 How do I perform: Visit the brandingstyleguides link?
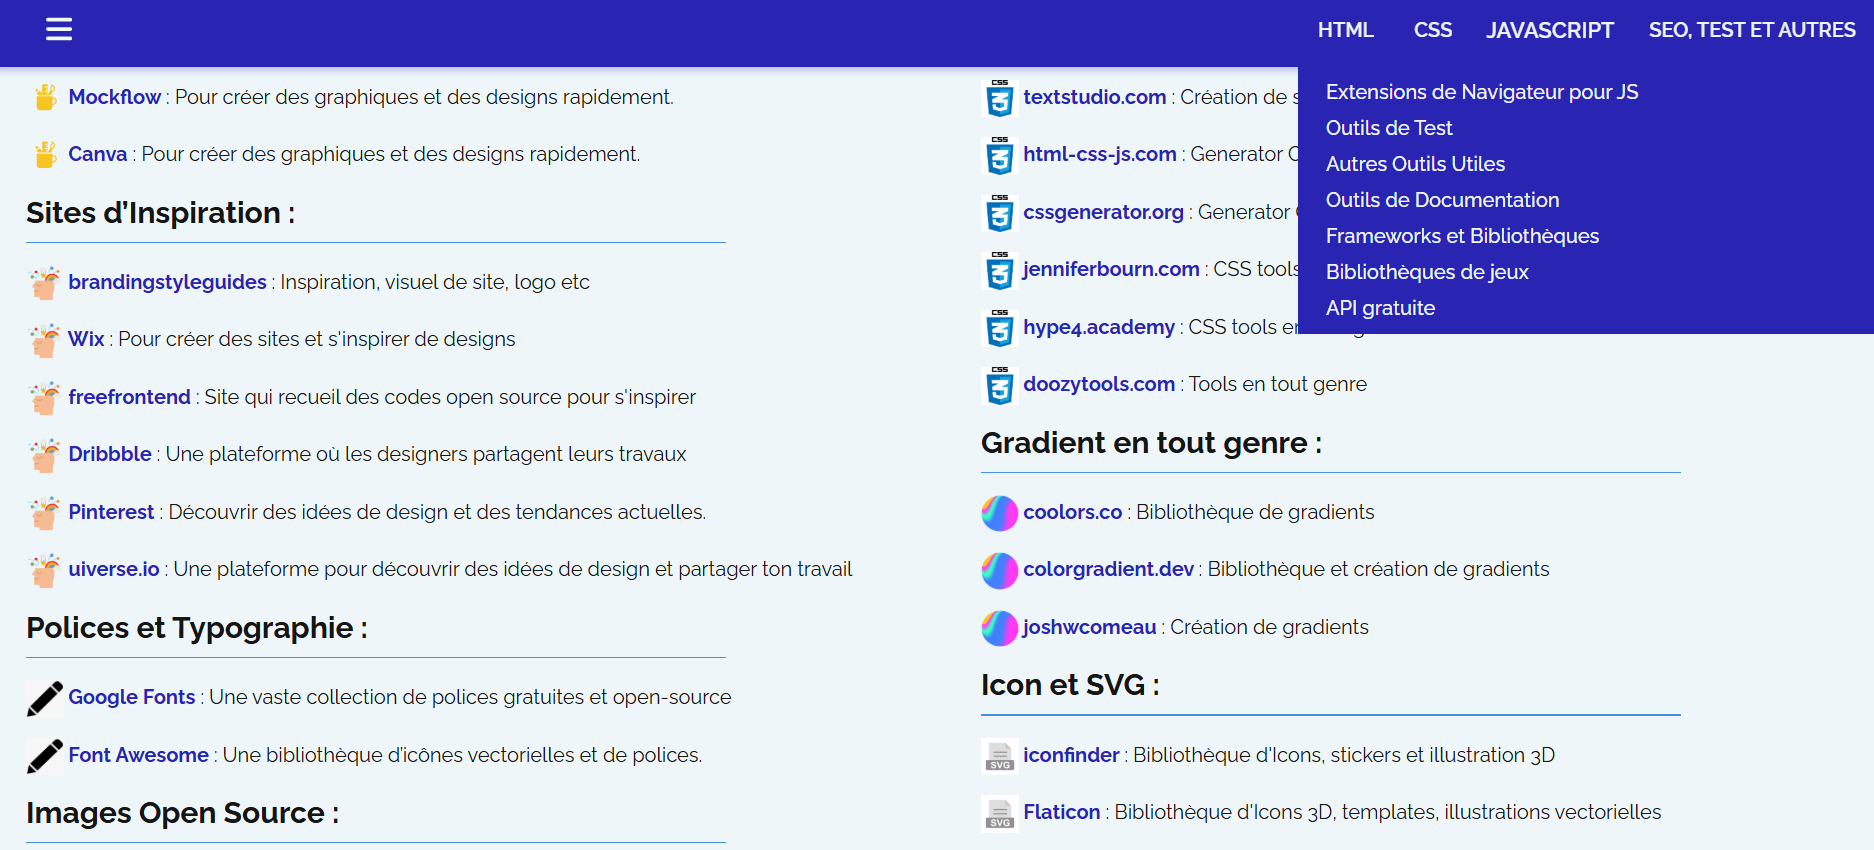167,282
